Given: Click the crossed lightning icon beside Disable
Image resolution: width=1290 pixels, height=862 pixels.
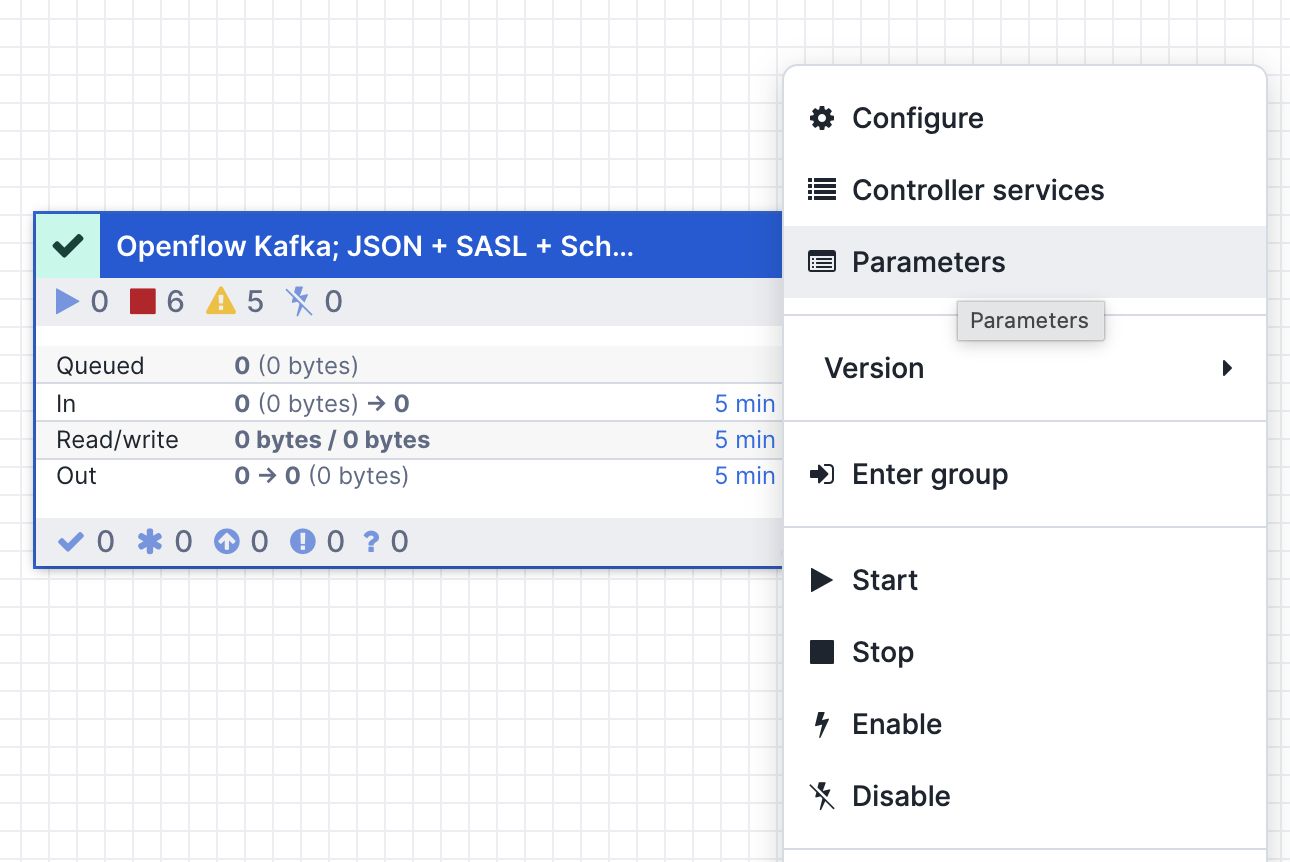Looking at the screenshot, I should tap(822, 796).
